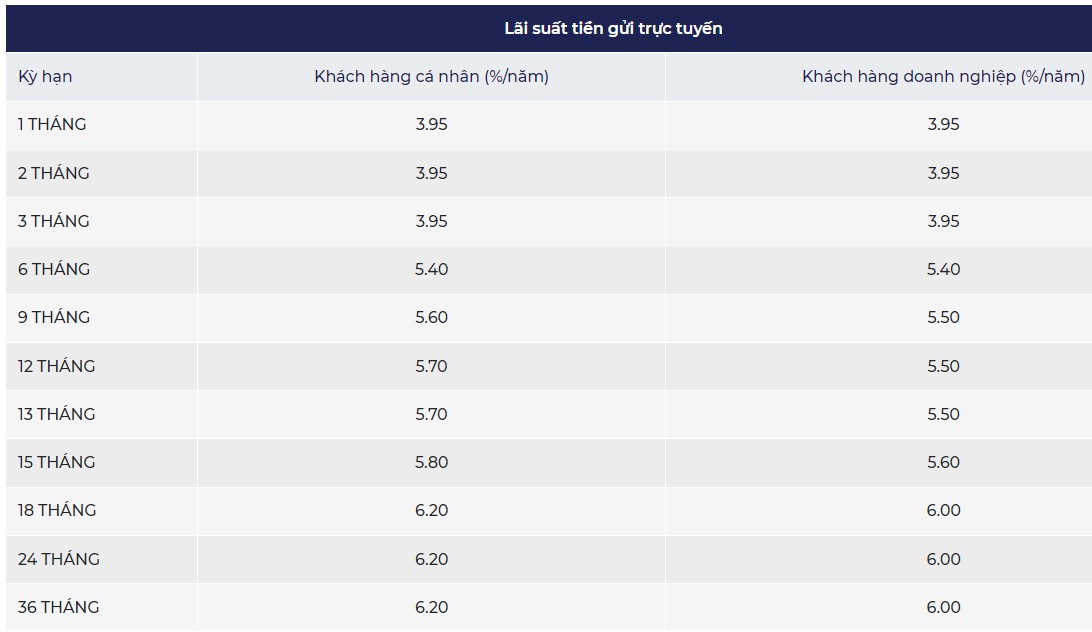Viewport: 1092px width, 632px height.
Task: Click the "15 THÁNG" term label
Action: tap(56, 462)
